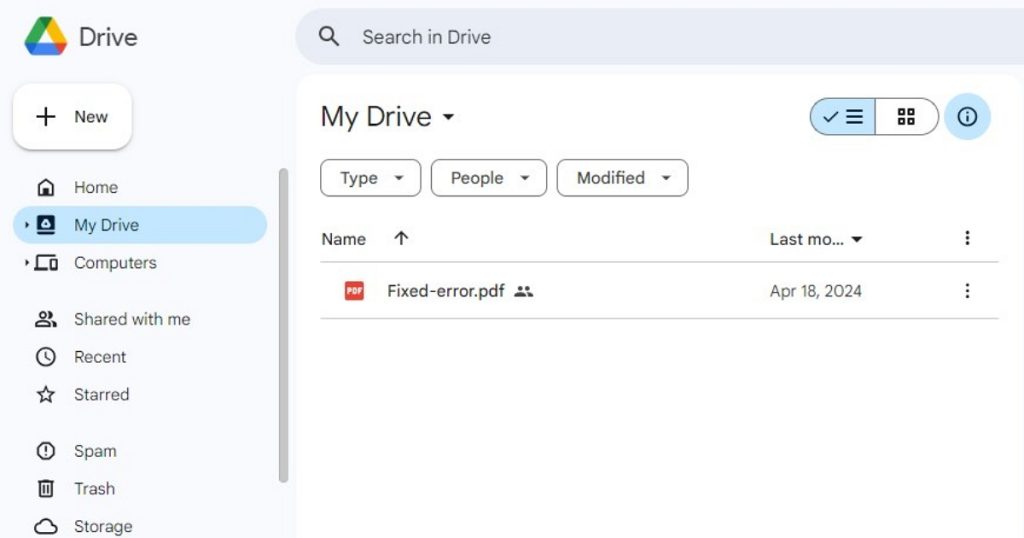The height and width of the screenshot is (538, 1024).
Task: Click the shared people icon beside Fixed-error.pdf
Action: (524, 291)
